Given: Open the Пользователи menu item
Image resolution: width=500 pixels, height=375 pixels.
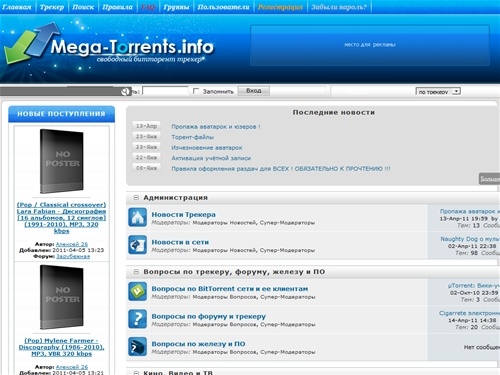Looking at the screenshot, I should tap(223, 7).
